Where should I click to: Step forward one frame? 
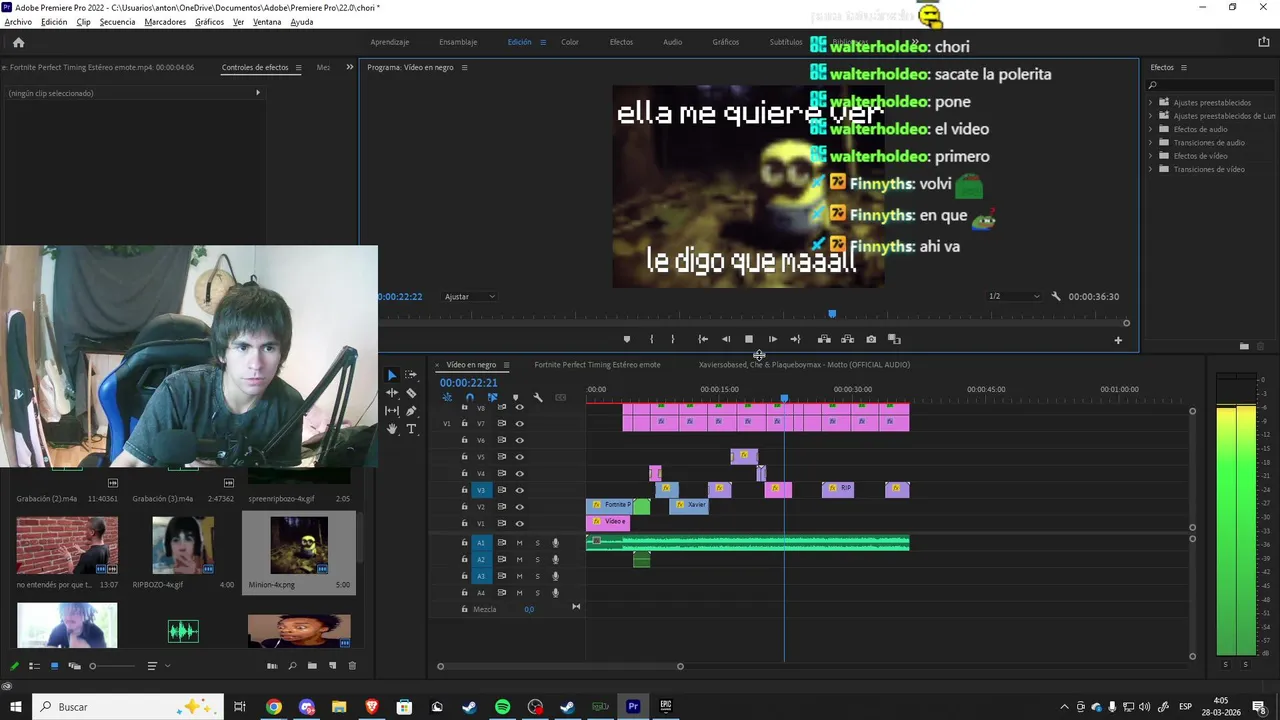pyautogui.click(x=772, y=339)
